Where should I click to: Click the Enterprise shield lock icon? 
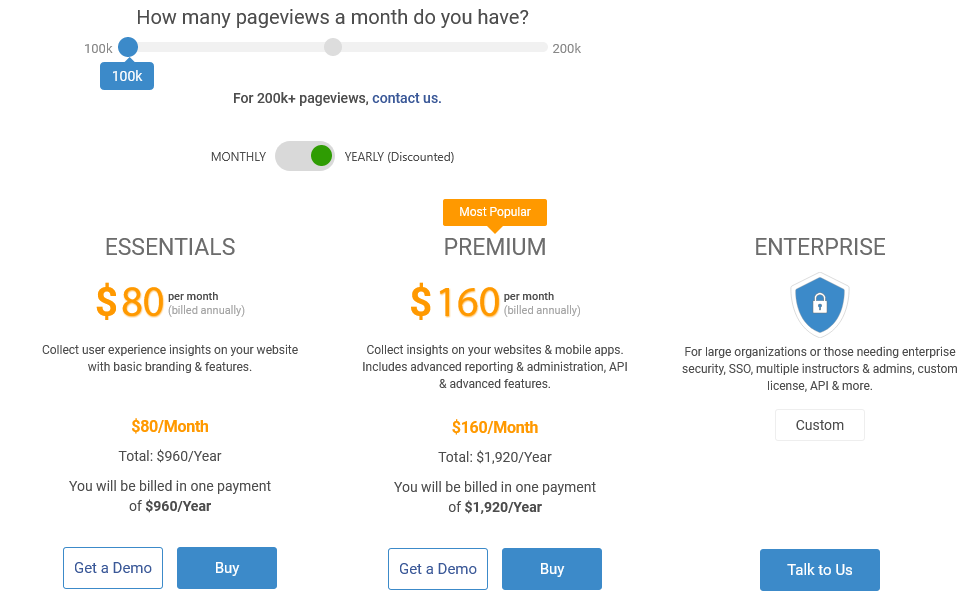819,304
